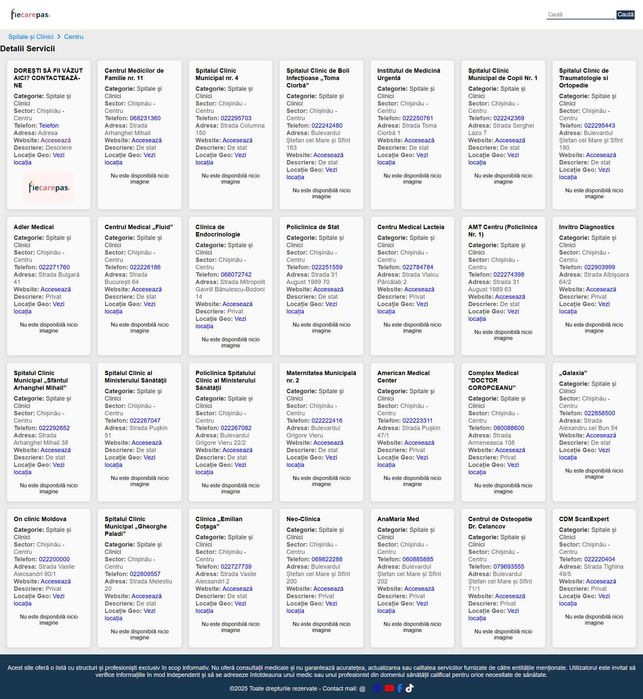Open the Facebook icon in the footer
The image size is (643, 699).
[400, 688]
